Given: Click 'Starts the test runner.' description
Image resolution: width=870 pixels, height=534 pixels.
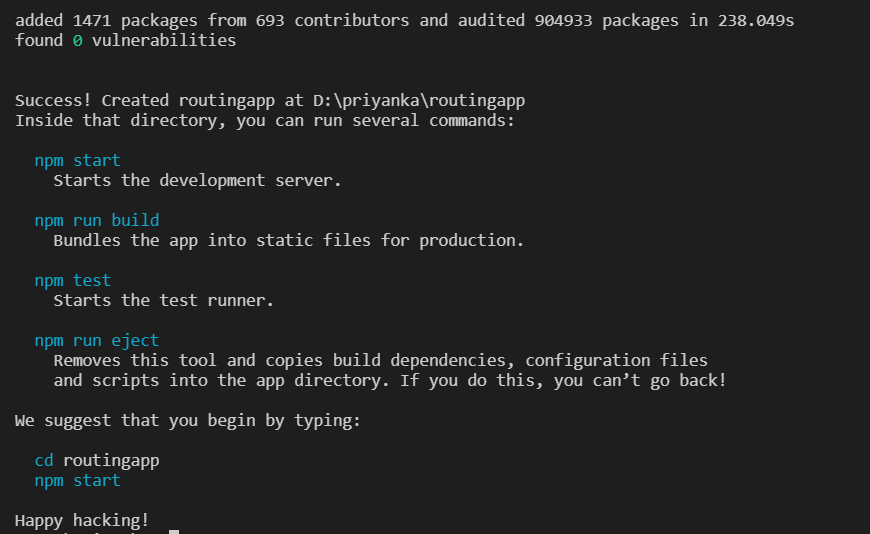Looking at the screenshot, I should [164, 300].
